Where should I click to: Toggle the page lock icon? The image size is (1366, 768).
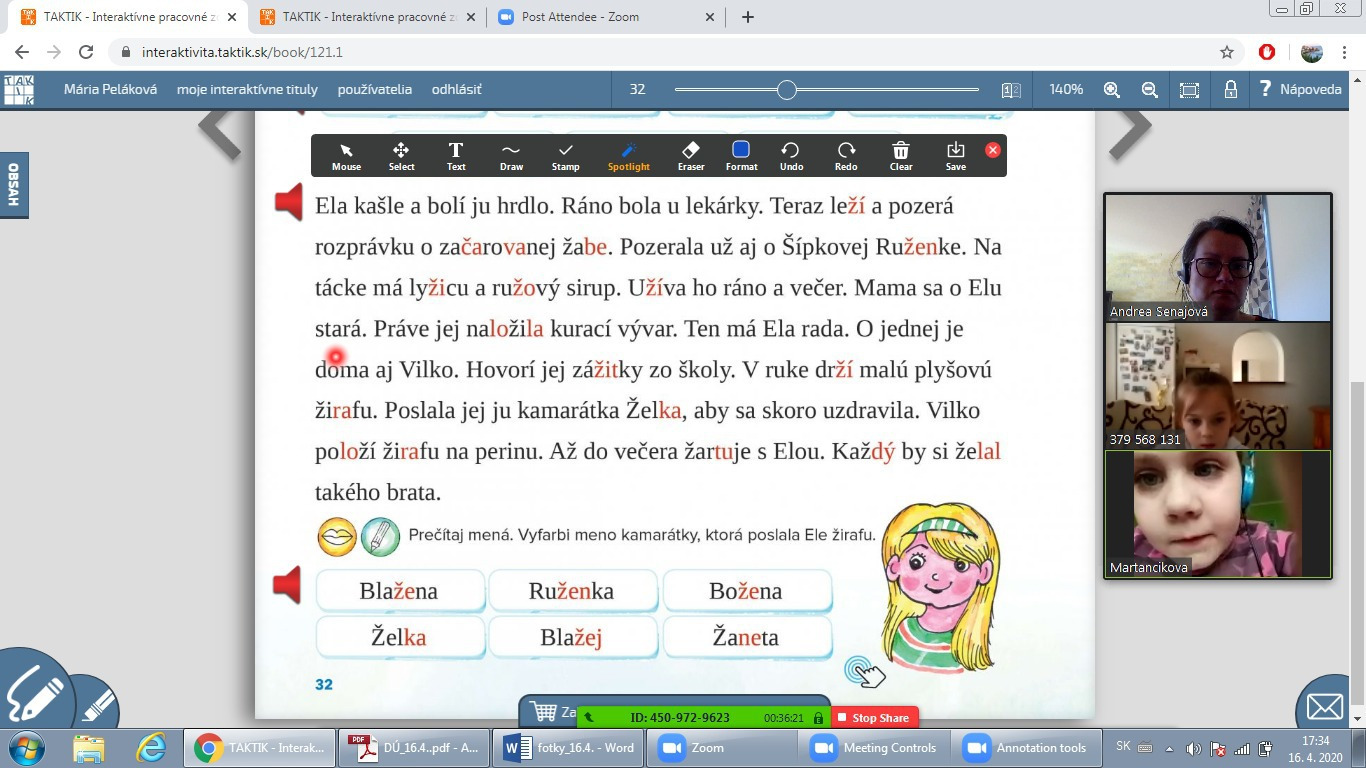click(x=1231, y=90)
